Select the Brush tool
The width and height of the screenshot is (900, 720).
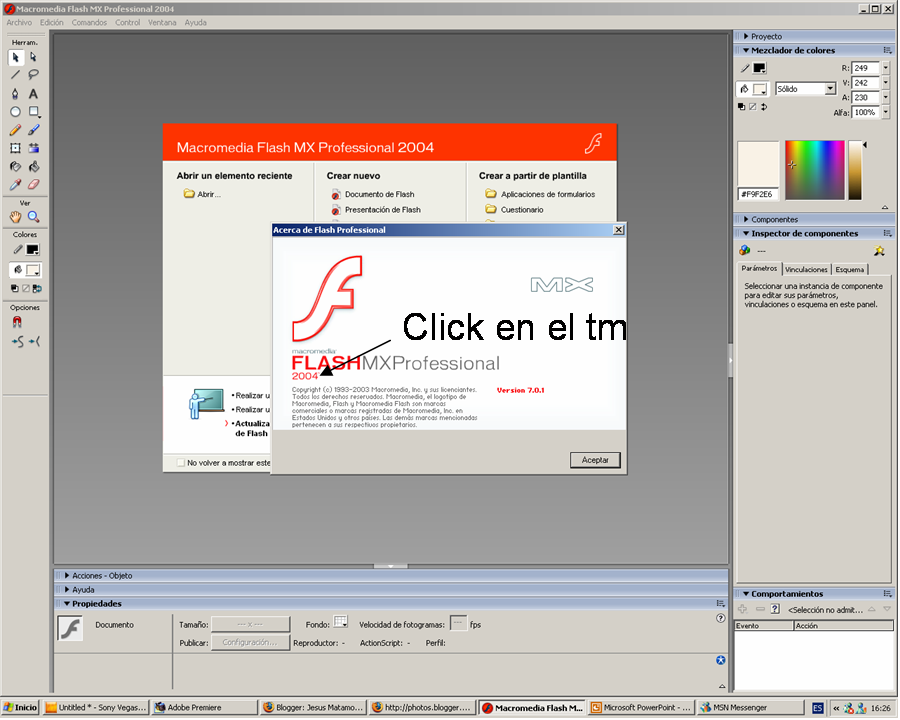click(33, 130)
